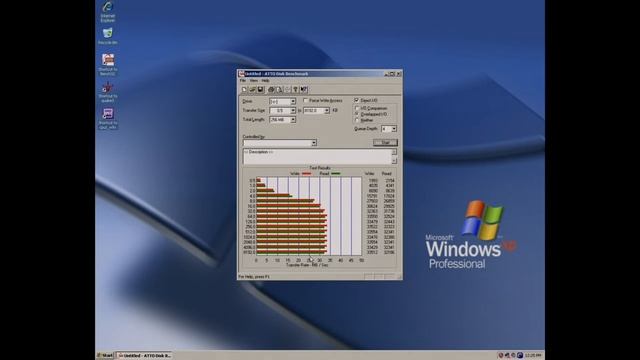The height and width of the screenshot is (360, 640).
Task: Toggle the Force Write Access checkbox
Action: click(305, 100)
